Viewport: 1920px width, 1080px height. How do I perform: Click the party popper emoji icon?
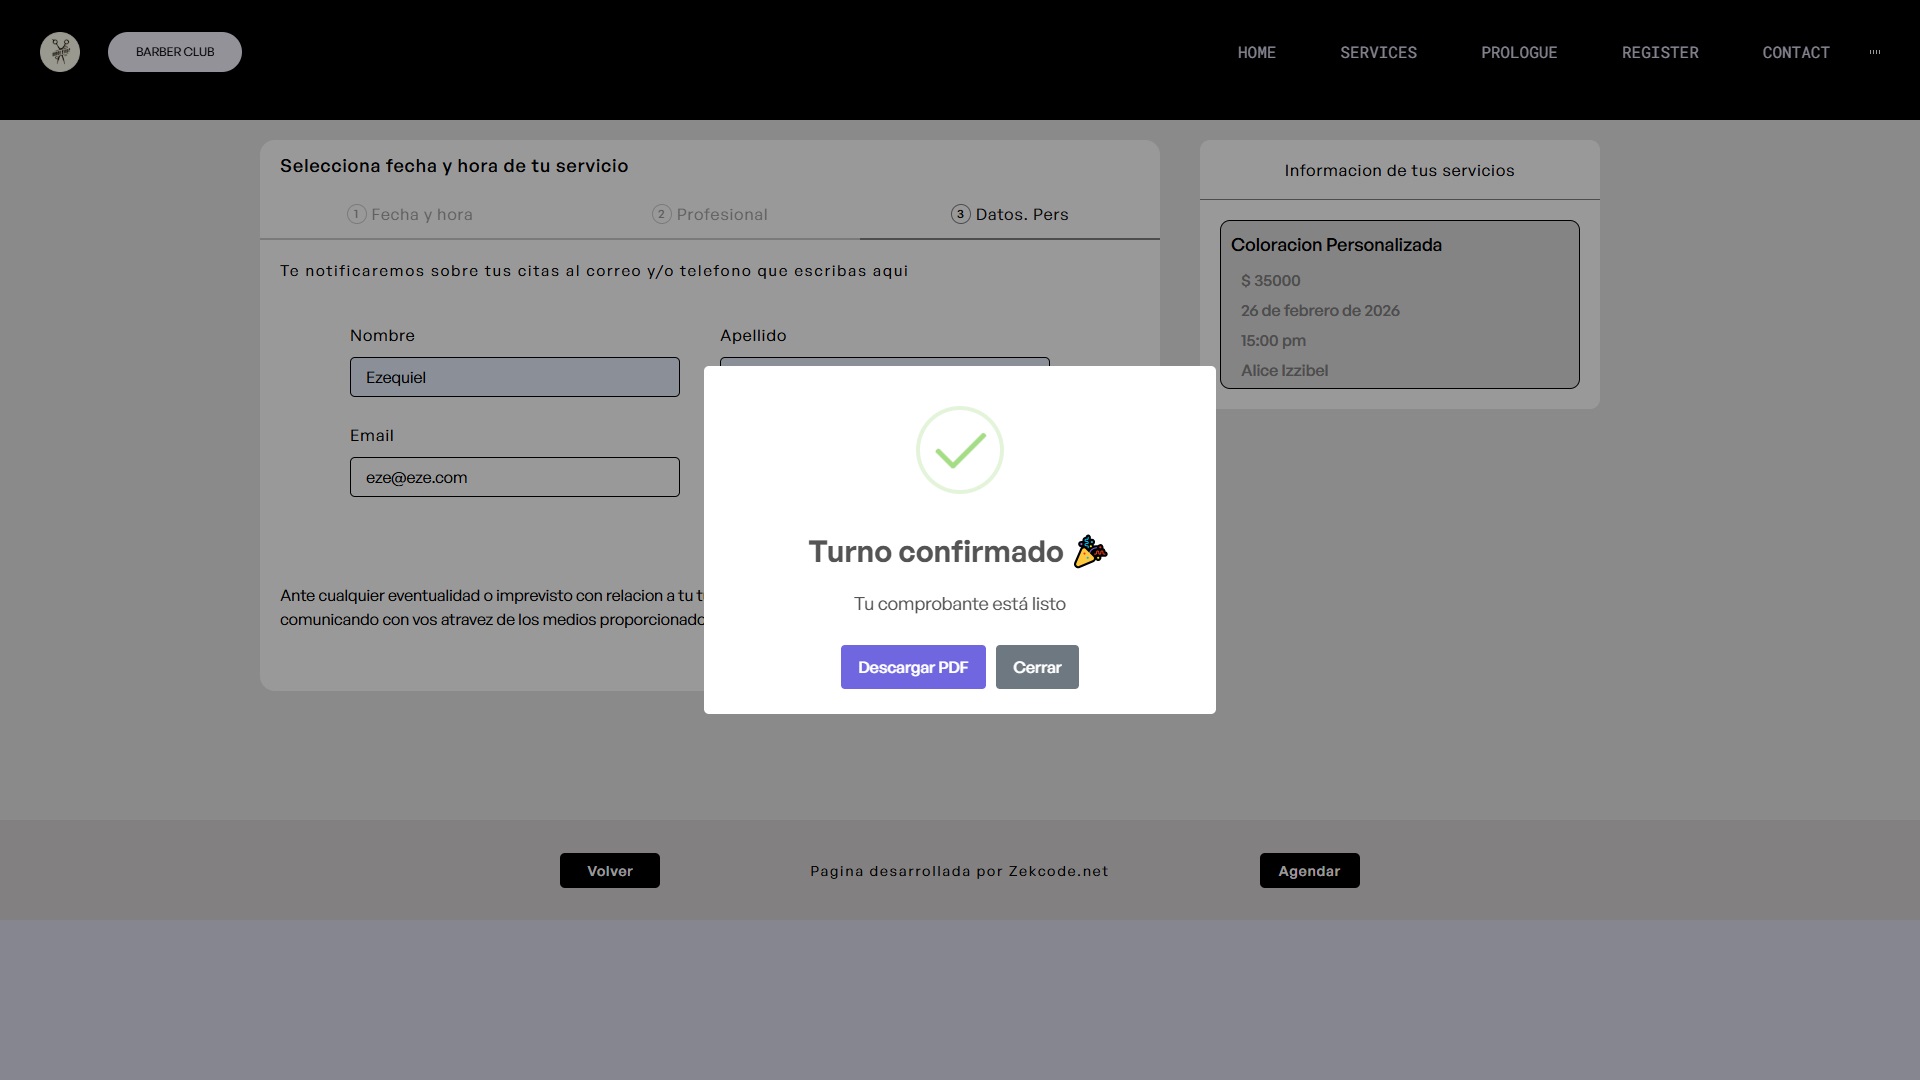pyautogui.click(x=1090, y=552)
